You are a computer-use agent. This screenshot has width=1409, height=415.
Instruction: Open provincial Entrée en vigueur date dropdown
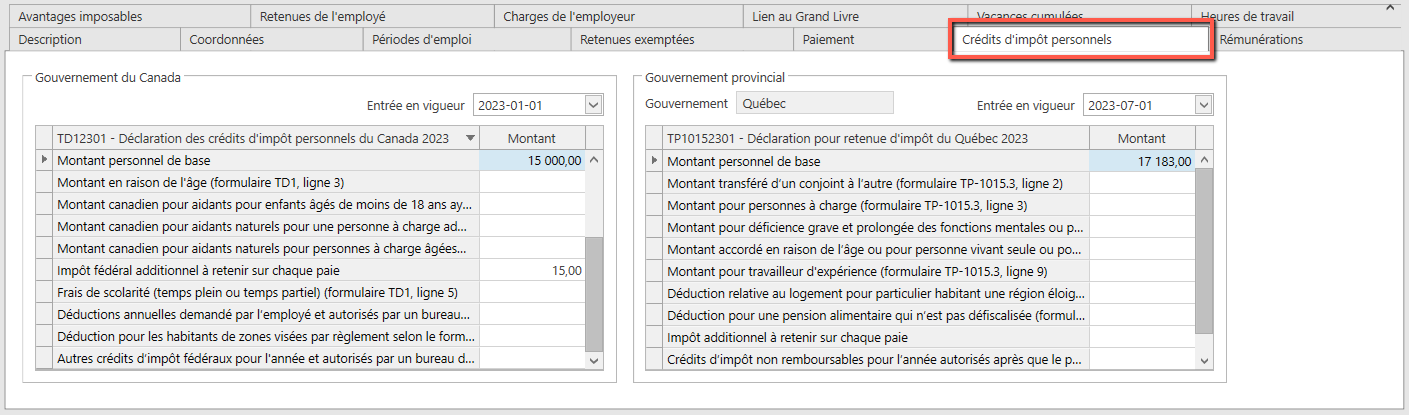1204,105
